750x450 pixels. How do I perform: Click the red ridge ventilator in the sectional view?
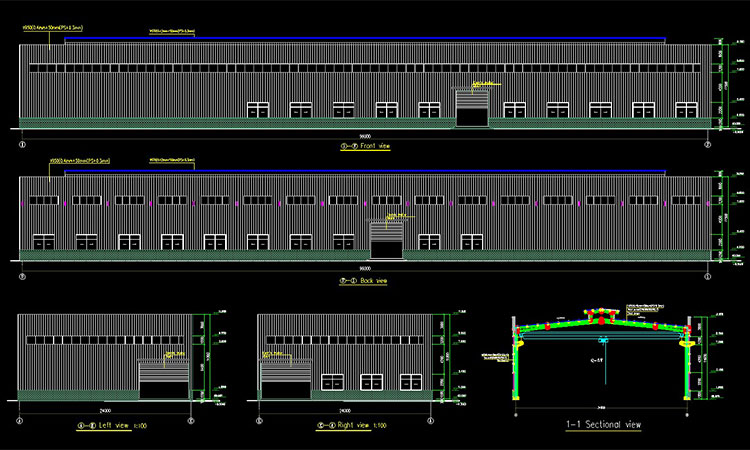coord(603,319)
